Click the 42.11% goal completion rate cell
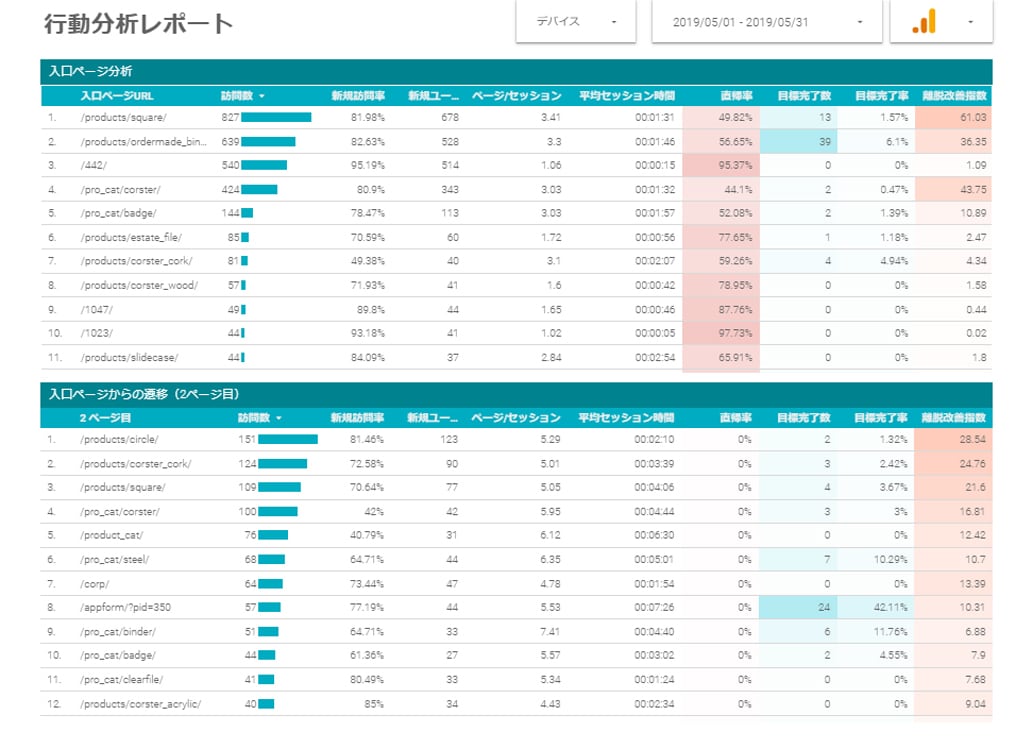1009x744 pixels. [875, 608]
